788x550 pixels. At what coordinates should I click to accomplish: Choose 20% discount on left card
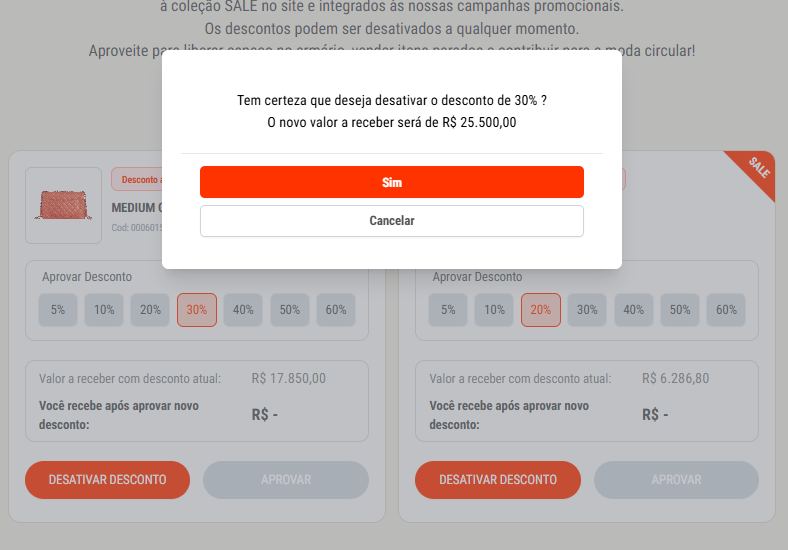point(150,310)
